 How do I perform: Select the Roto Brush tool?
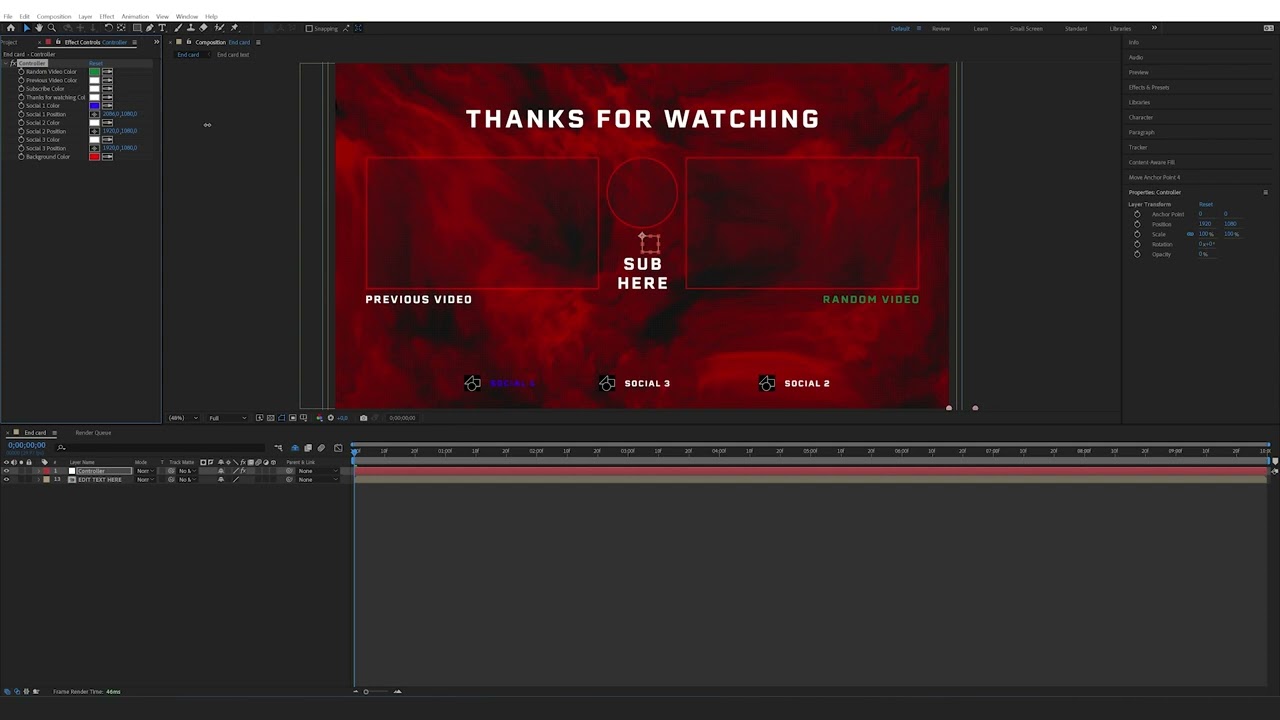(x=219, y=28)
